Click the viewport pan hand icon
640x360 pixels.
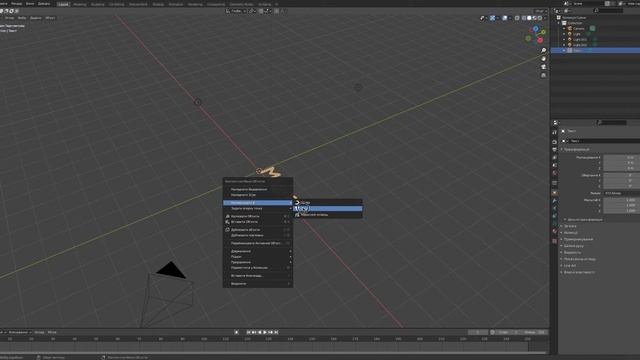click(543, 59)
